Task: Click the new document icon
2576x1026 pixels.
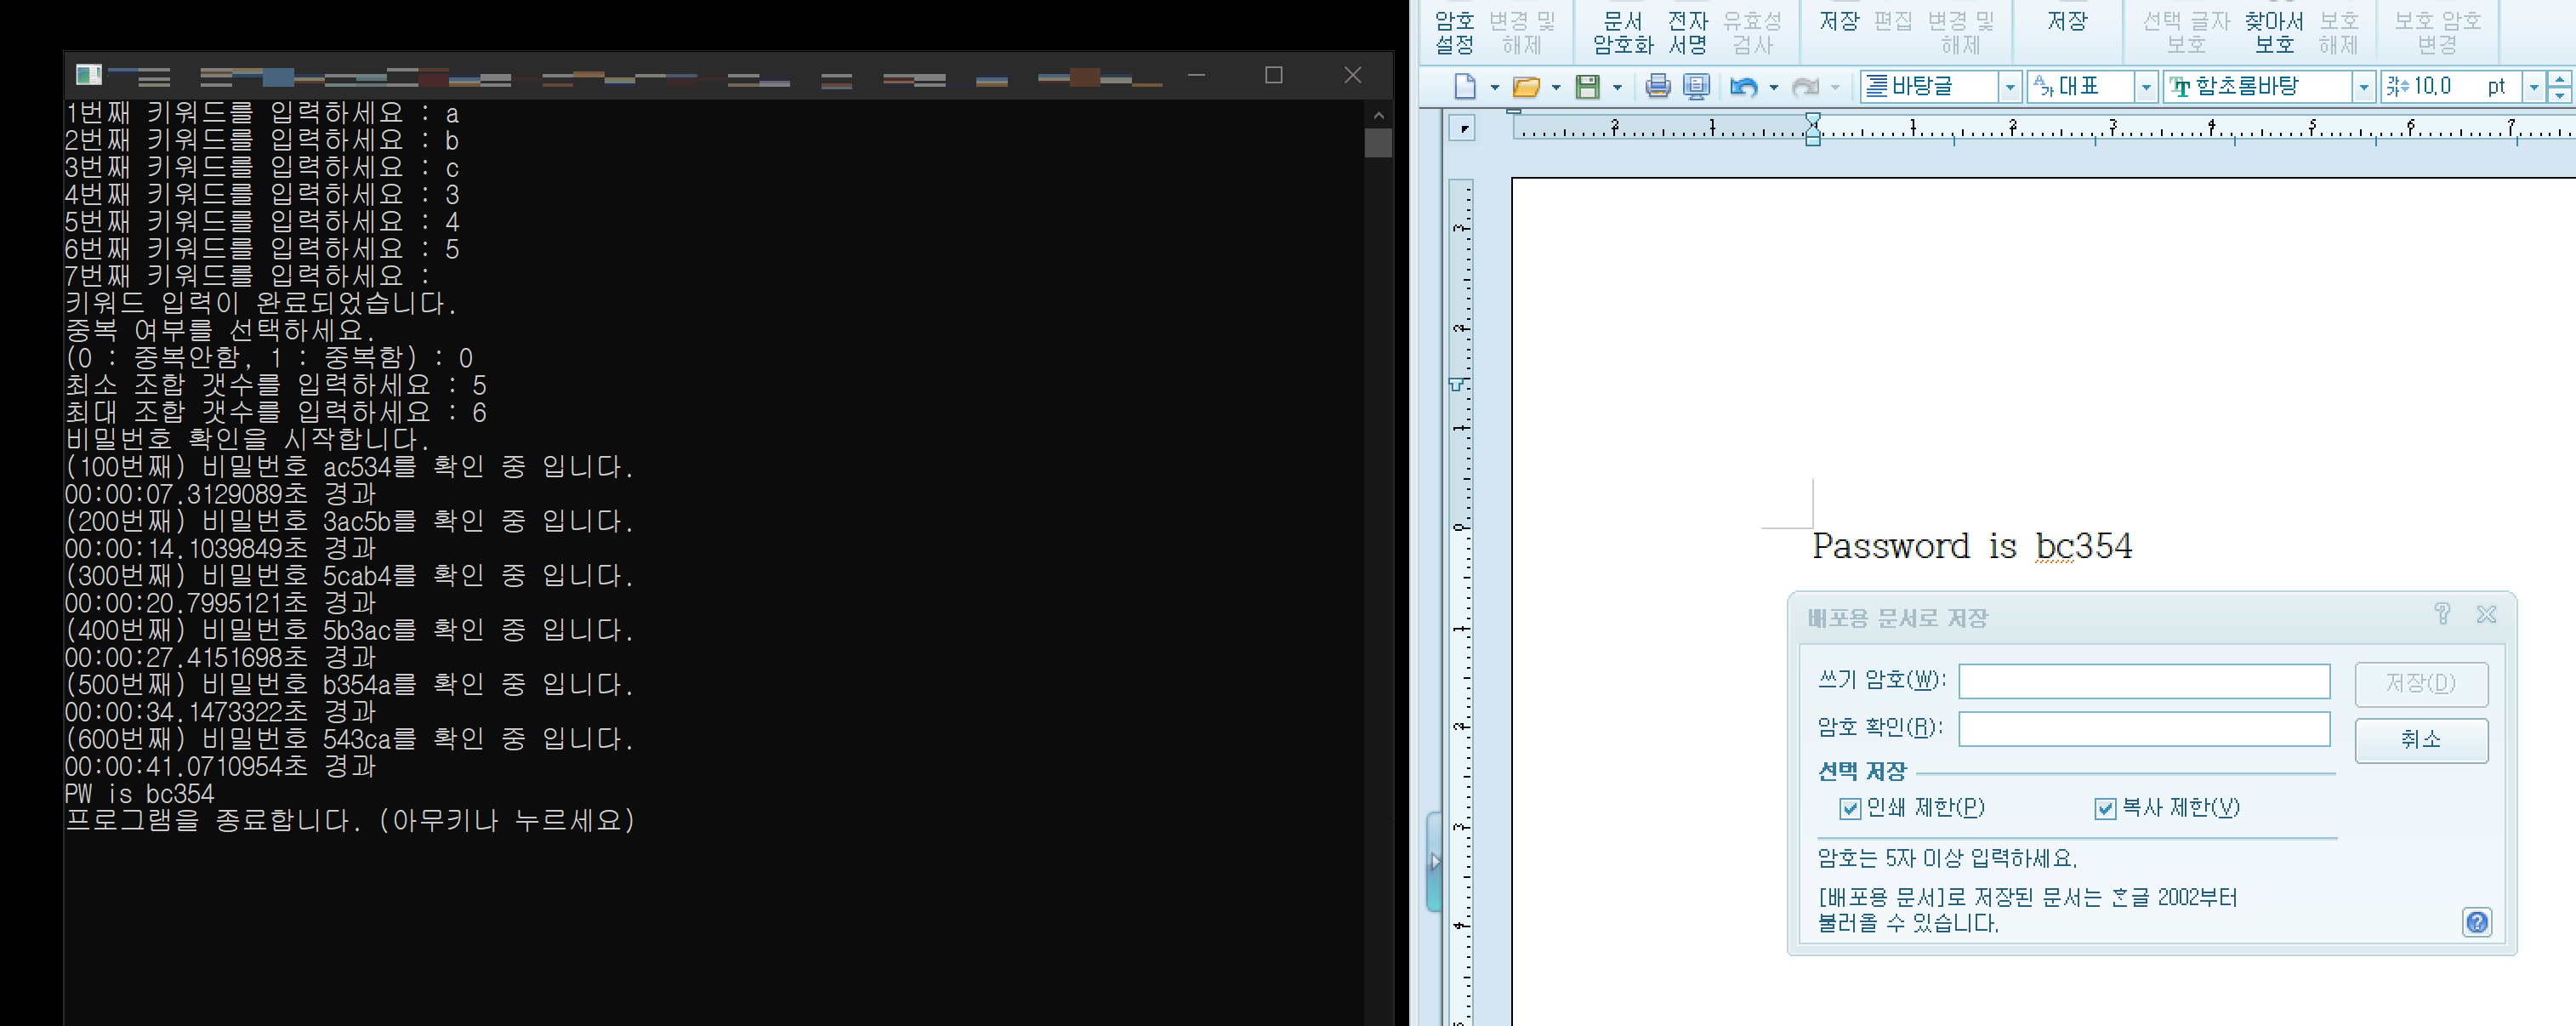Action: click(x=1464, y=87)
